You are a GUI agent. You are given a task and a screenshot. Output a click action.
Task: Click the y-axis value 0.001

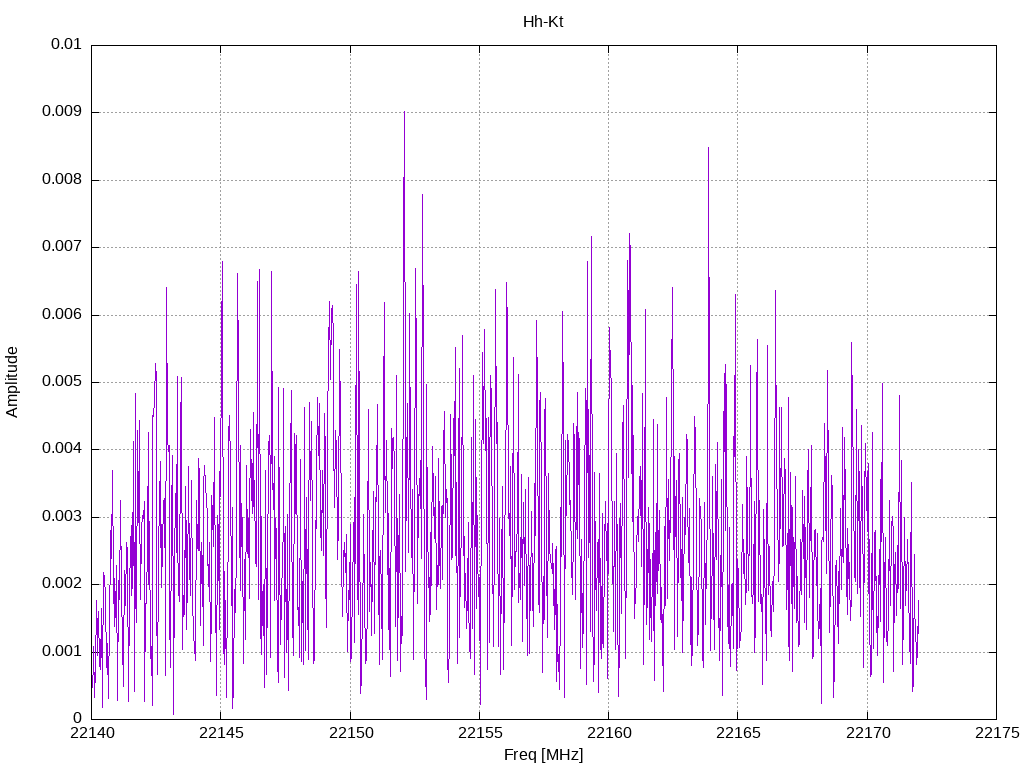click(62, 652)
